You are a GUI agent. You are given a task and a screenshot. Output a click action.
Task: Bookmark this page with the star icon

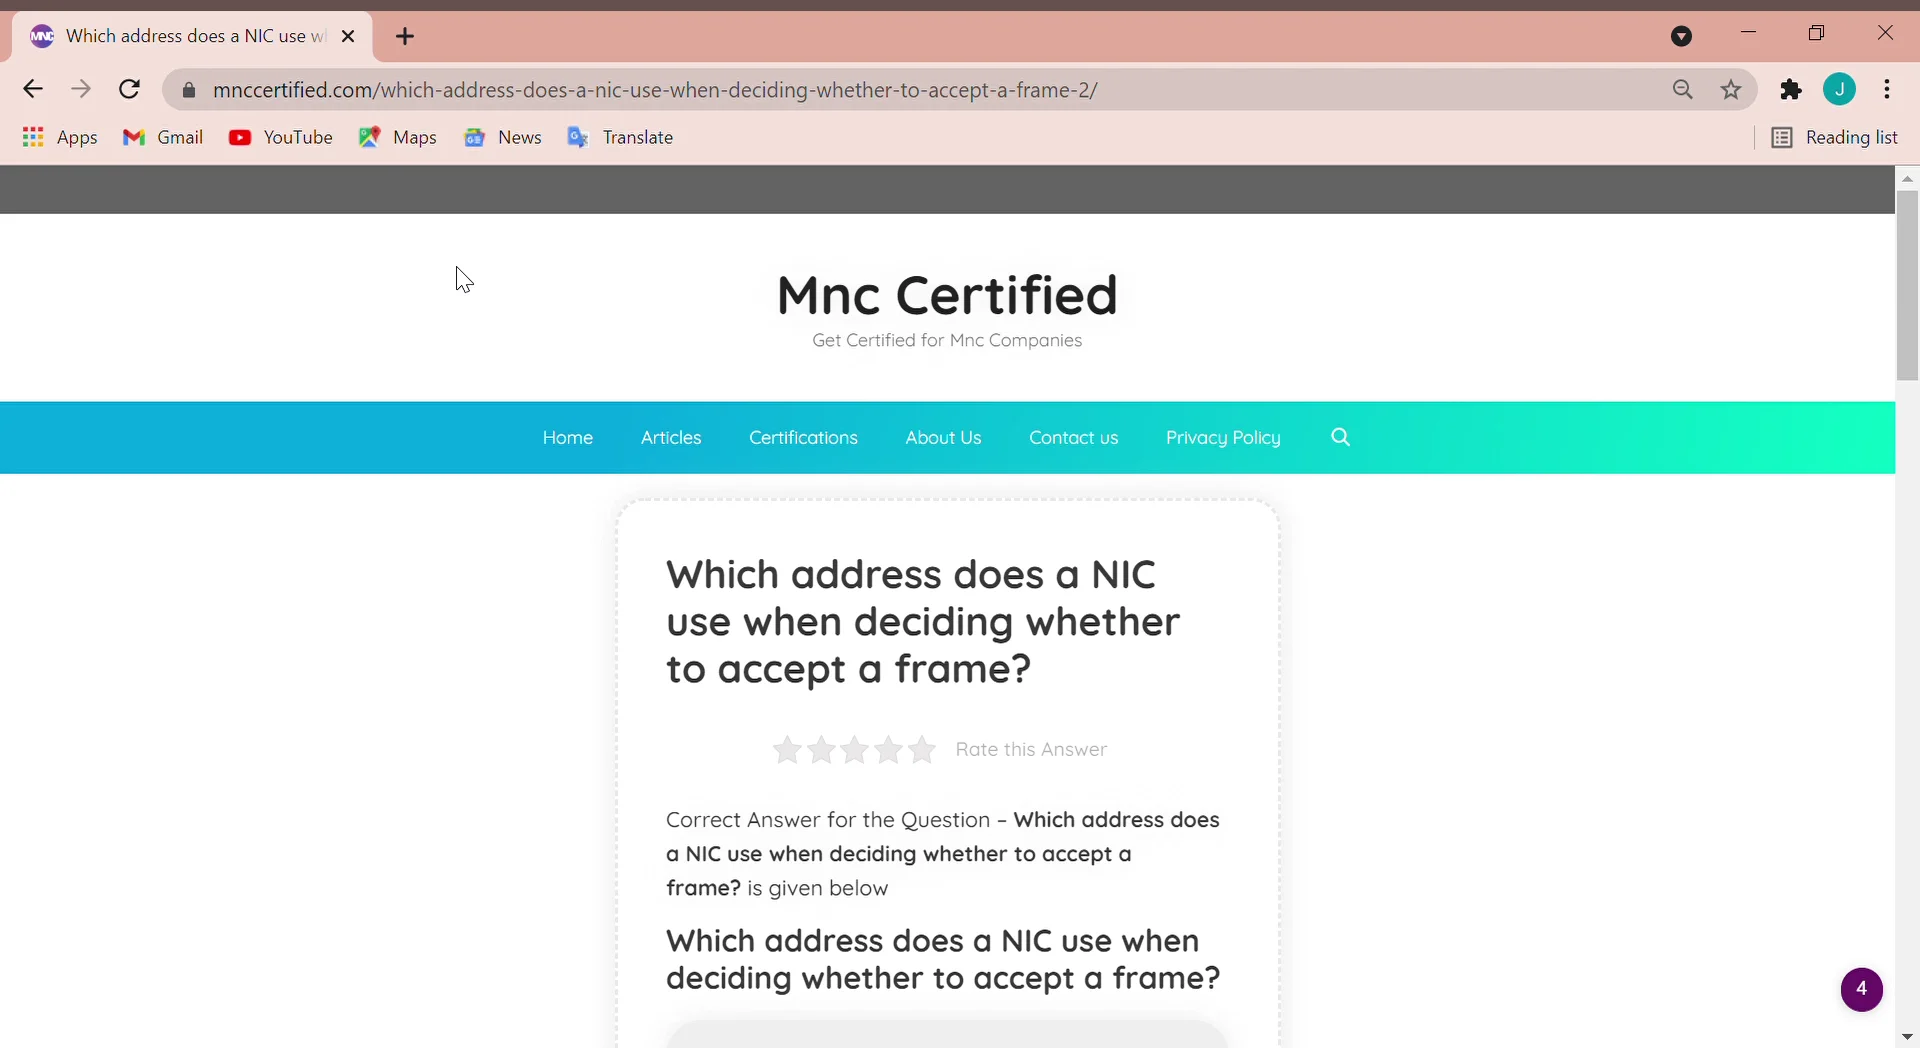point(1731,89)
